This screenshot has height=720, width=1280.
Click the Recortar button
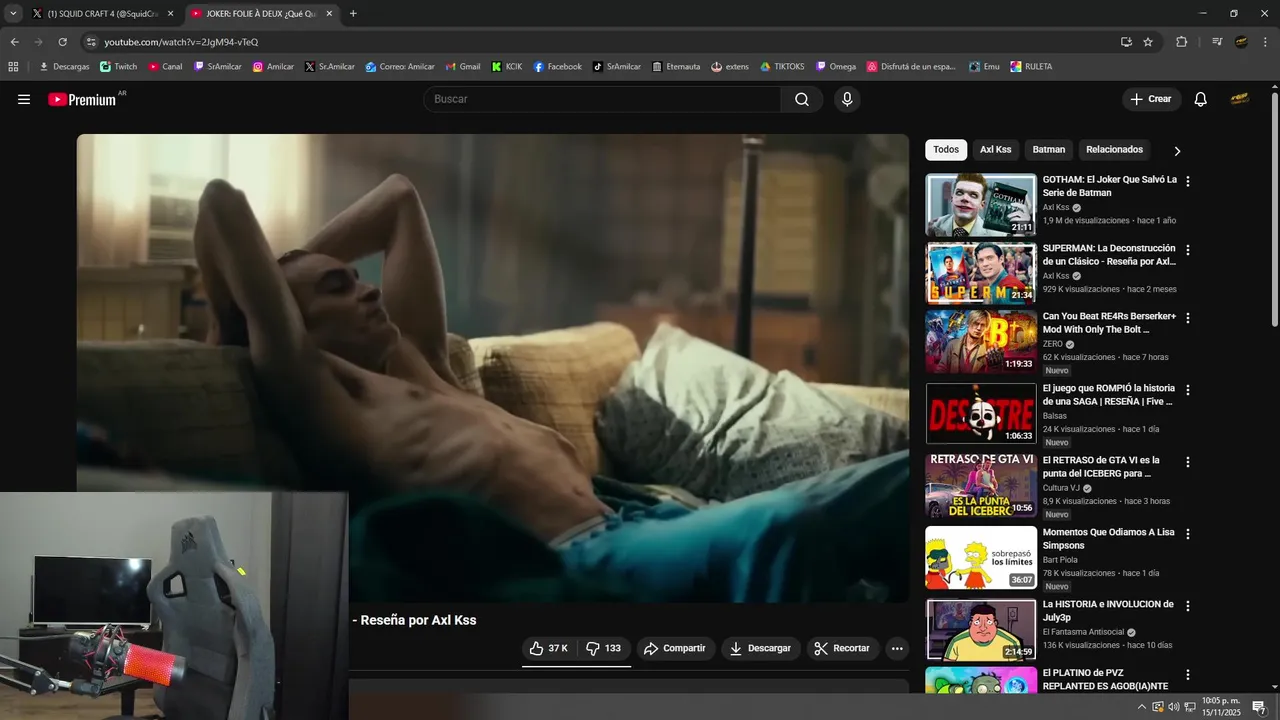click(x=842, y=648)
